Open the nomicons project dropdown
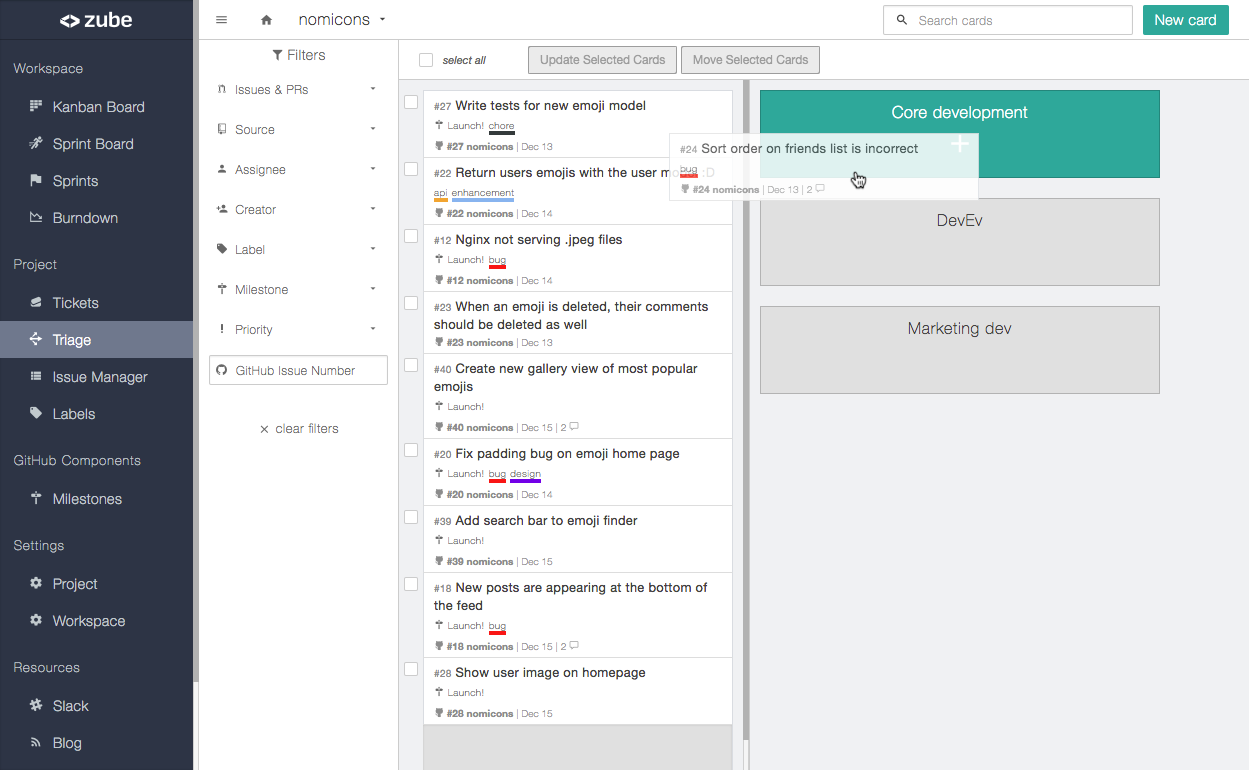The height and width of the screenshot is (770, 1249). (x=342, y=20)
